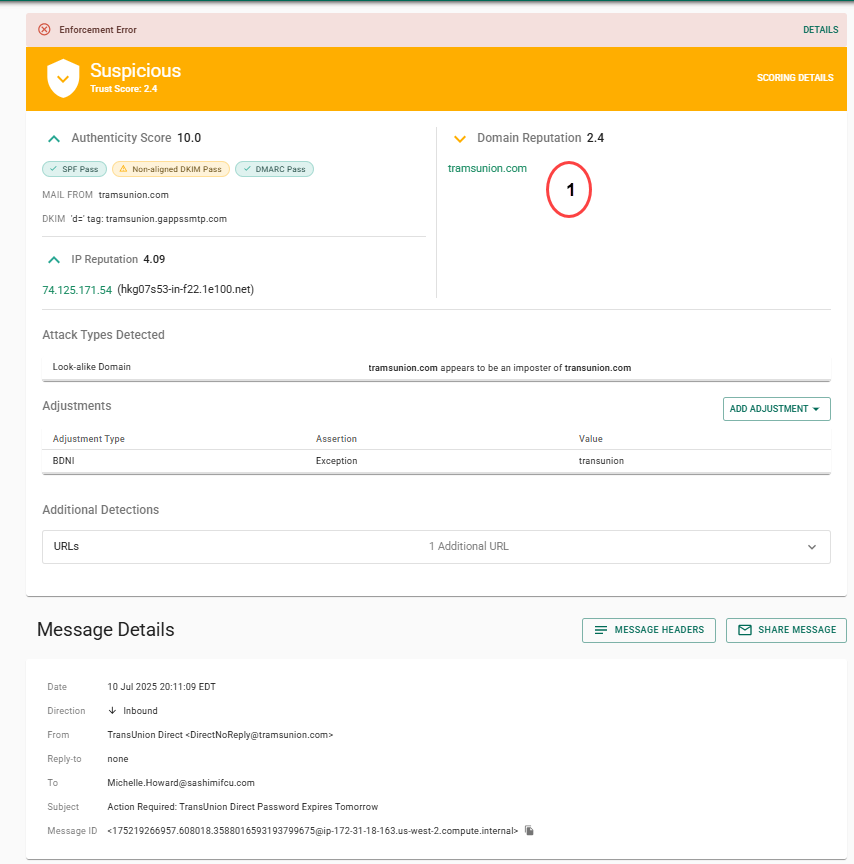The image size is (854, 864).
Task: Open DETAILS on the Enforcement Error banner
Action: (x=820, y=30)
